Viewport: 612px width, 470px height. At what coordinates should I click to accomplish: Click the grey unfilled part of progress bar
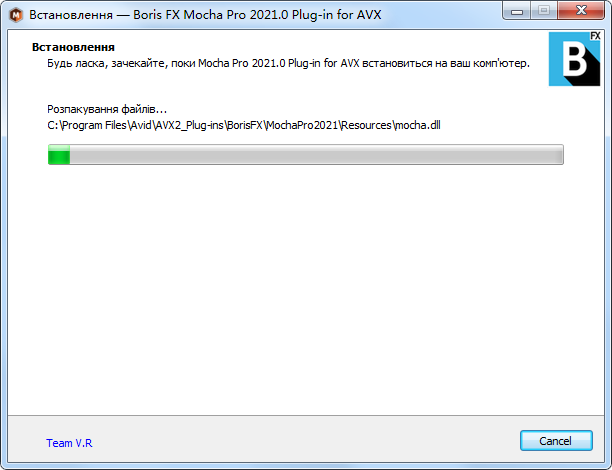point(316,155)
